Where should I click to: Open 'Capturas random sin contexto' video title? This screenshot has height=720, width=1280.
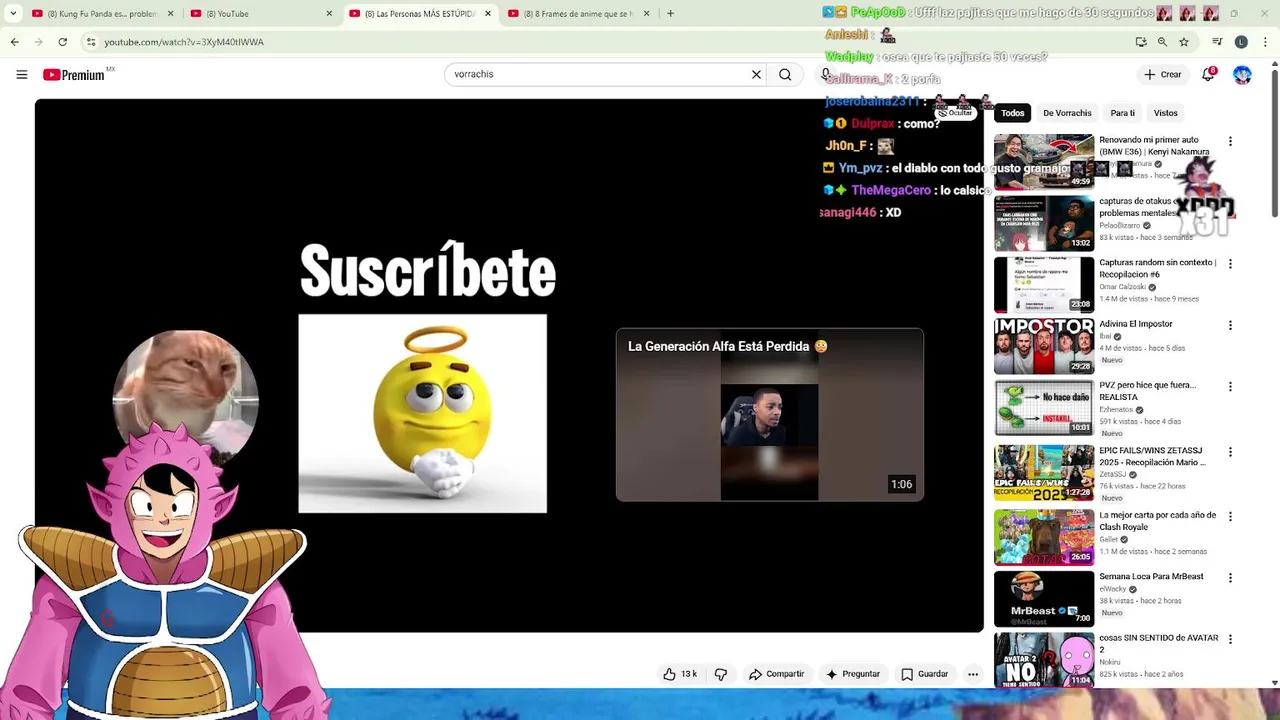1157,268
